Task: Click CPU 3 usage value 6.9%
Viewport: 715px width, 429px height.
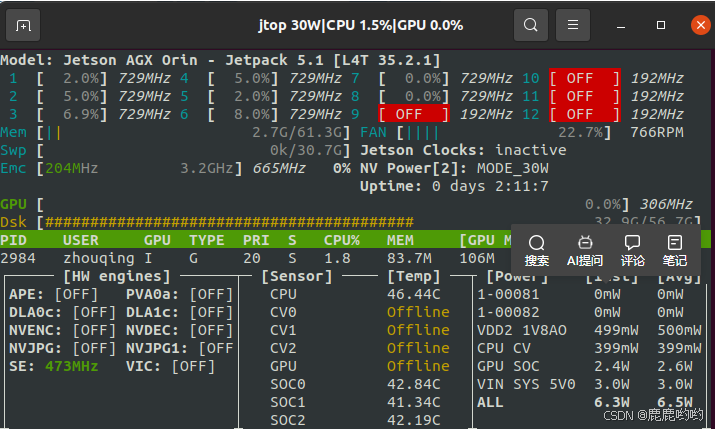Action: click(81, 114)
